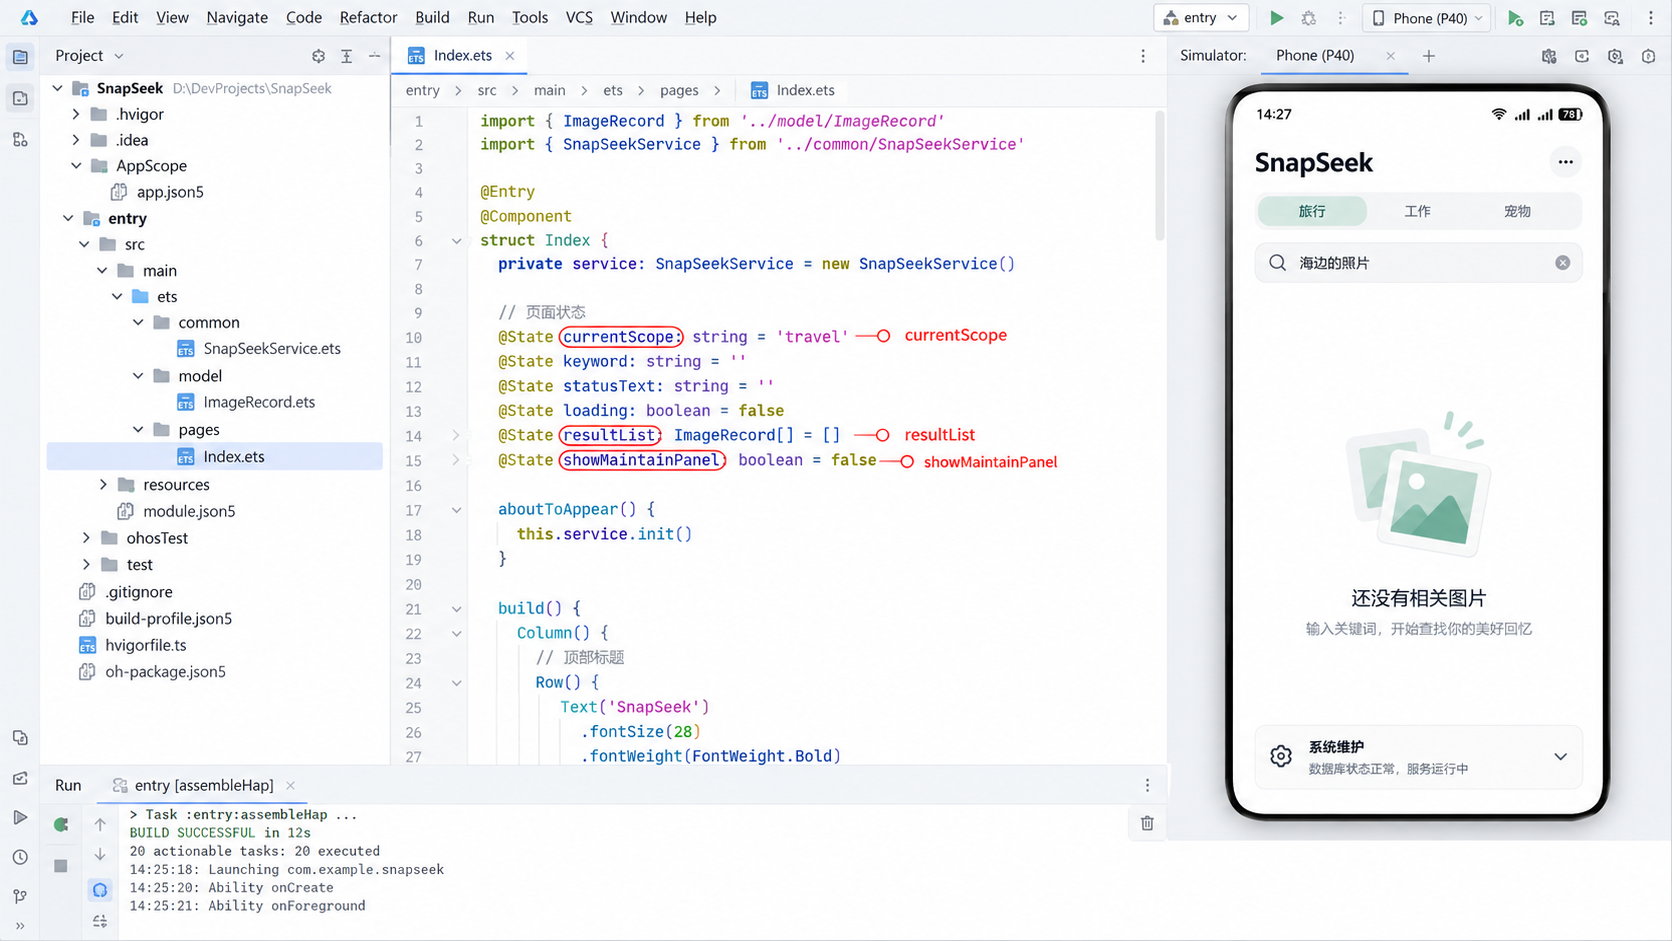The height and width of the screenshot is (941, 1672).
Task: Collapse the common folder
Action: coord(138,323)
